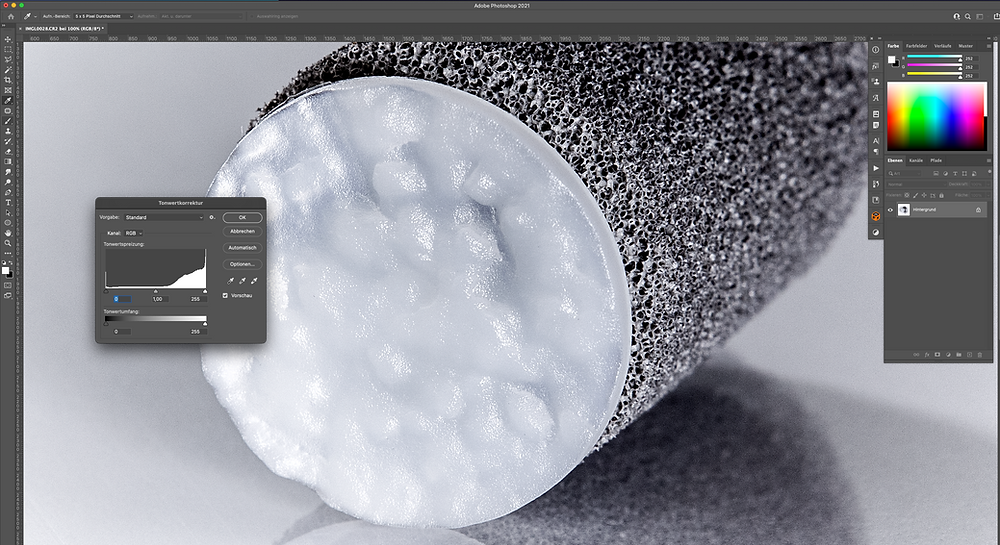The image size is (1000, 545).
Task: Toggle Quick Mask mode in toolbar
Action: [x=8, y=285]
